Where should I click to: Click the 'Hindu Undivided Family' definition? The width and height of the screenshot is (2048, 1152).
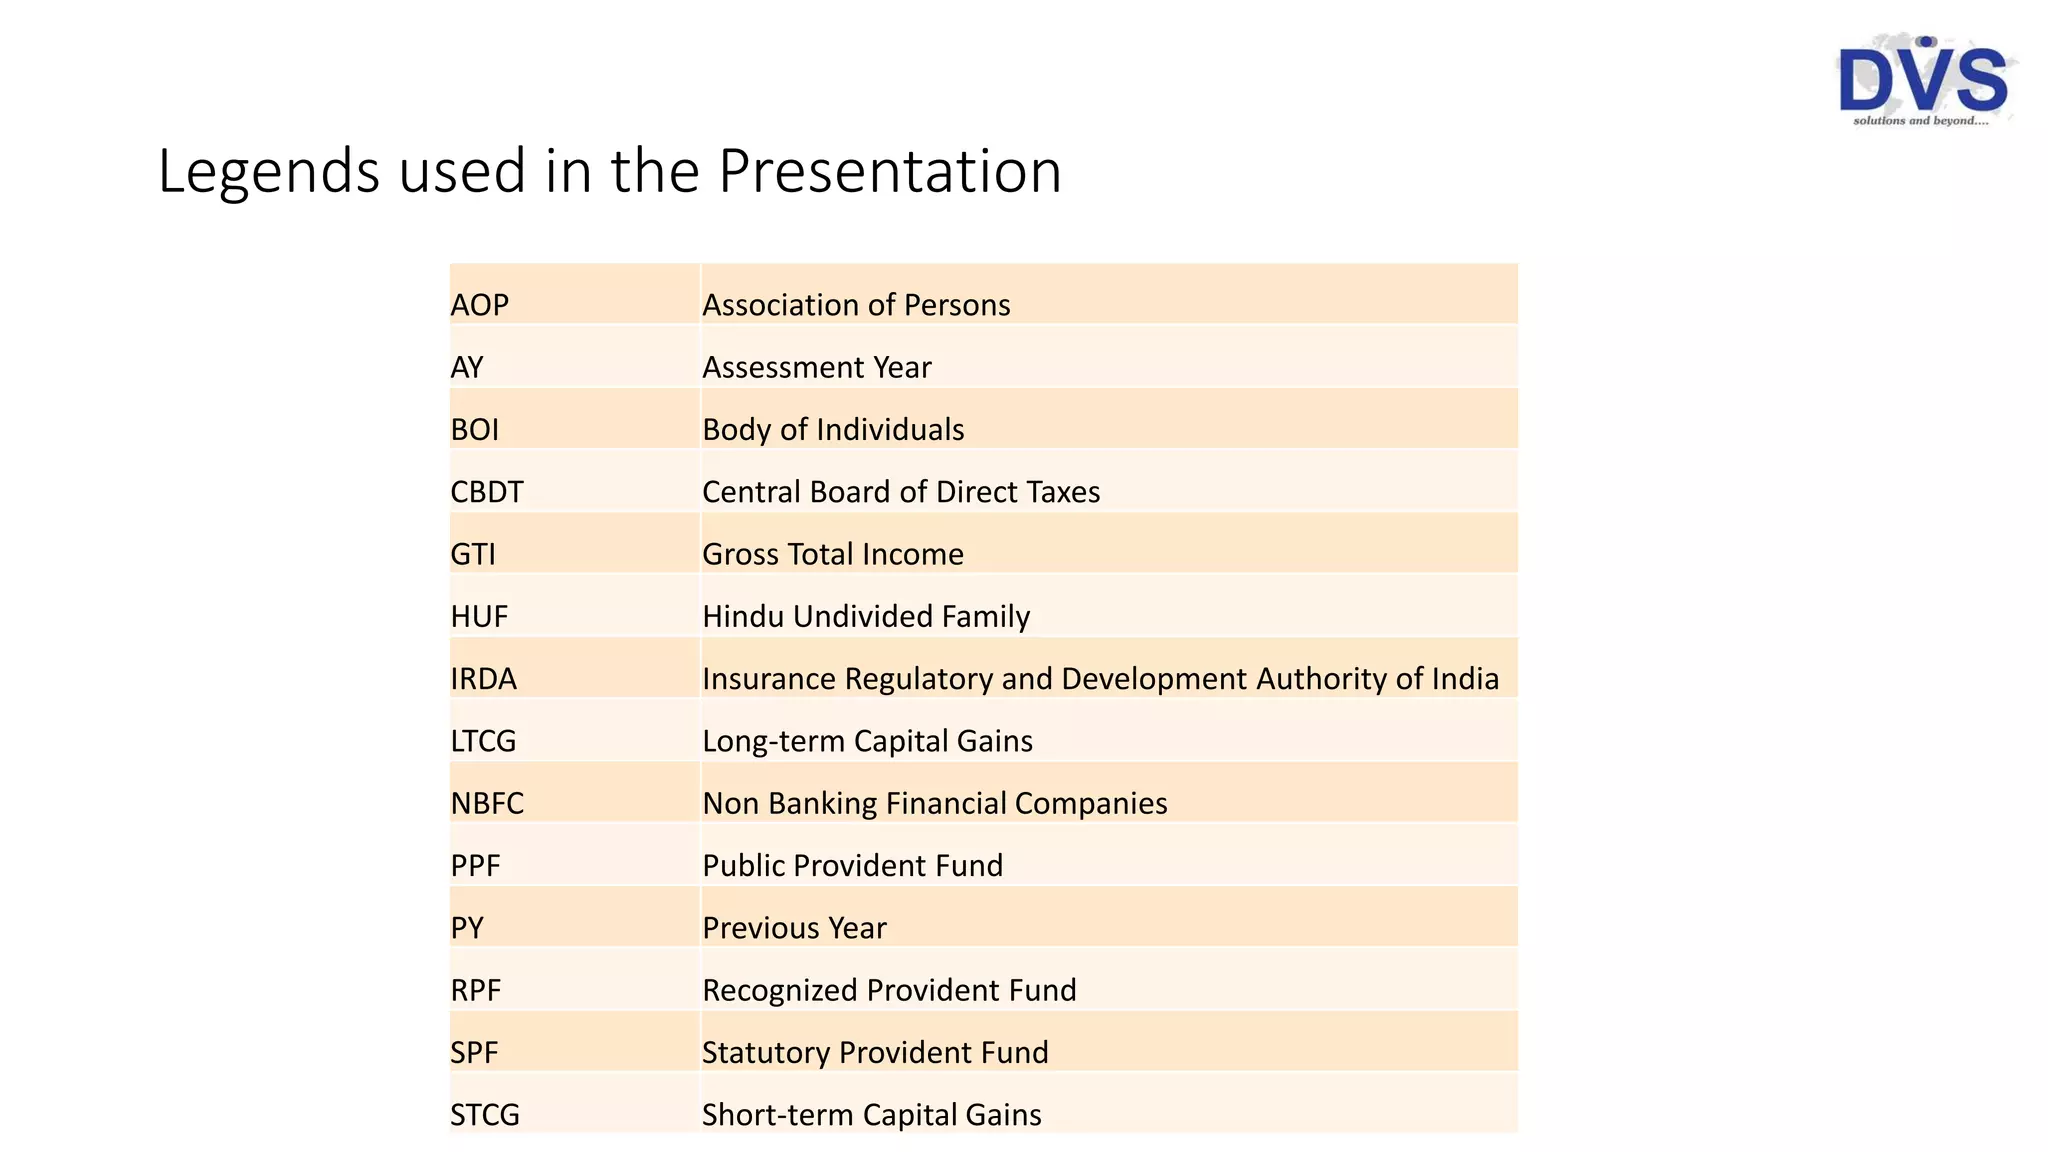pos(866,616)
